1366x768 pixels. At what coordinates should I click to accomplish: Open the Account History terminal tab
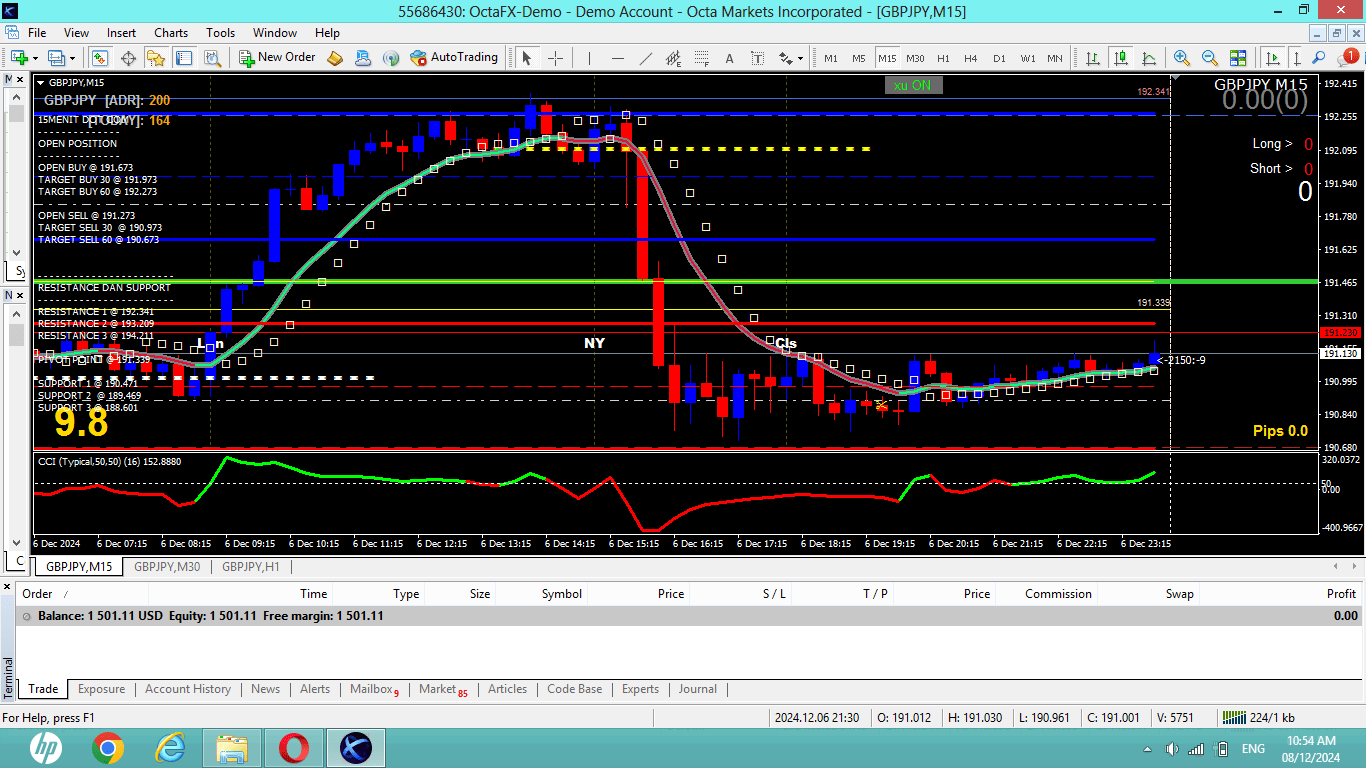click(x=188, y=689)
